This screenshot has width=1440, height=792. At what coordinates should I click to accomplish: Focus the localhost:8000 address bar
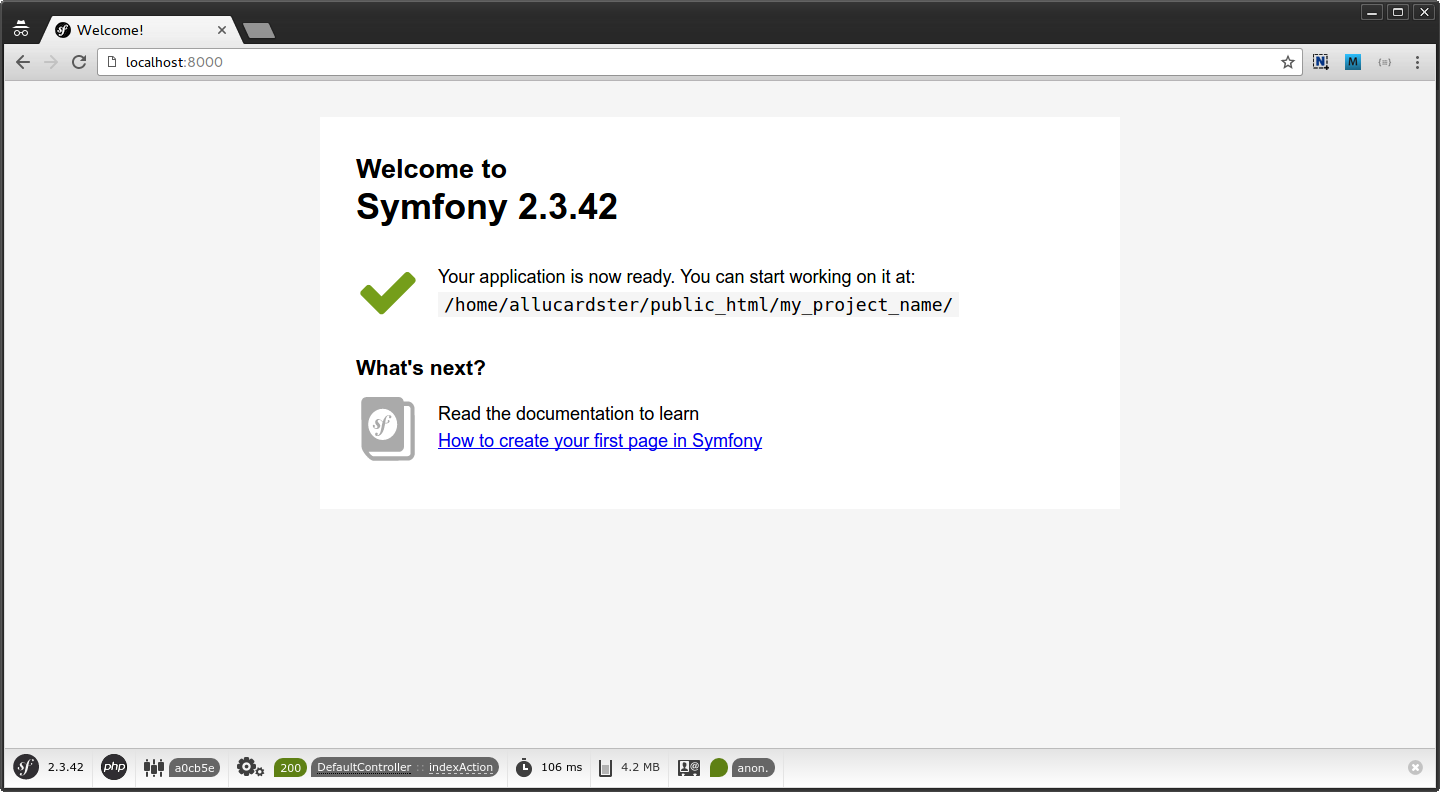tap(700, 62)
